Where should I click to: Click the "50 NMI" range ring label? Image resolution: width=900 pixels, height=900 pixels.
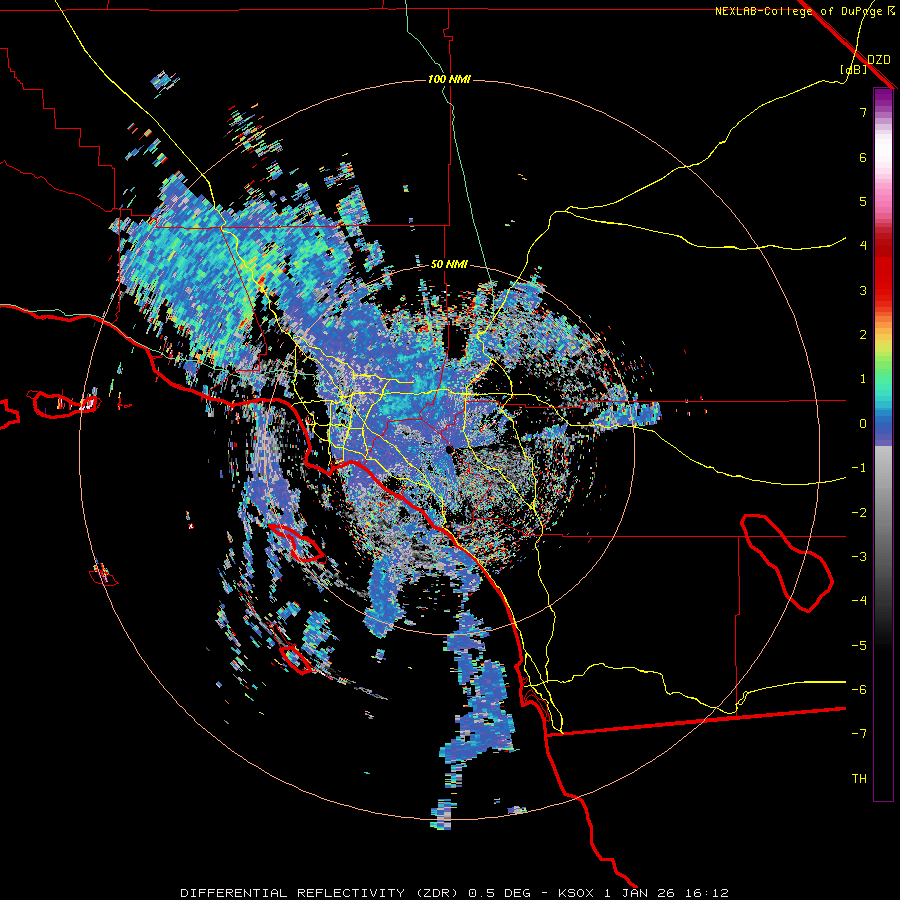pyautogui.click(x=449, y=265)
